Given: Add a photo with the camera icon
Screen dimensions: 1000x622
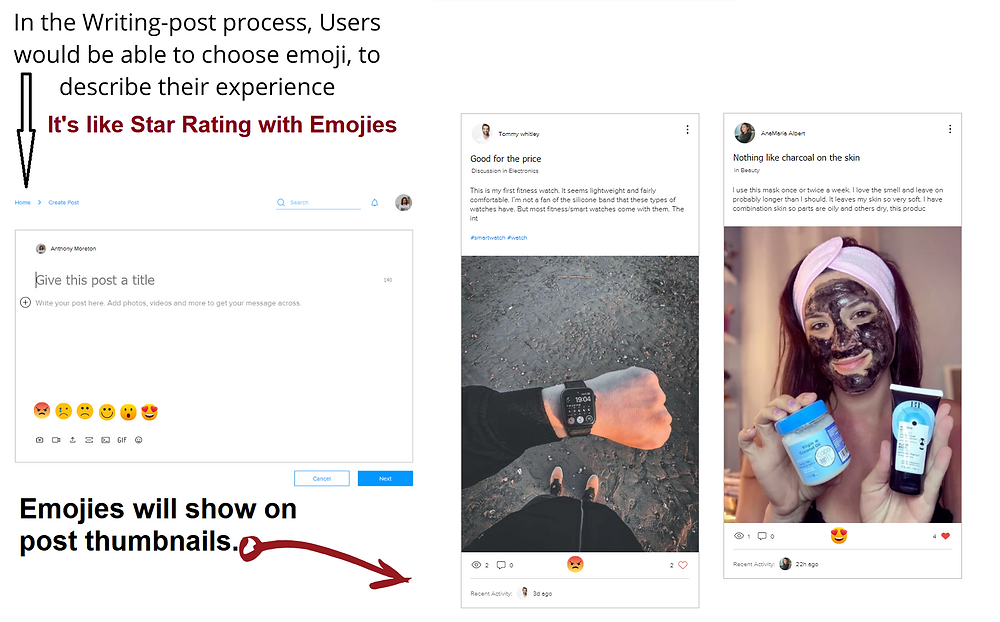Looking at the screenshot, I should click(x=40, y=440).
